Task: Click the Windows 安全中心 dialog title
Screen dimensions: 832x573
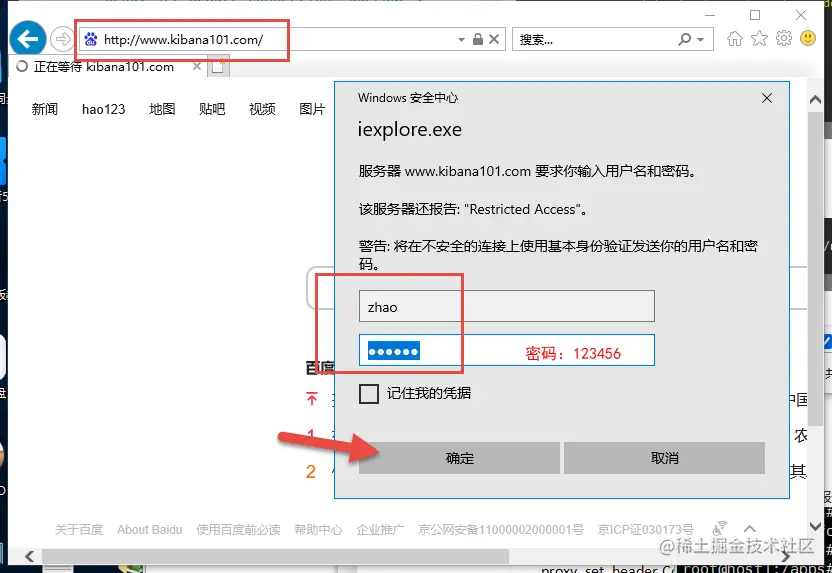Action: click(408, 98)
